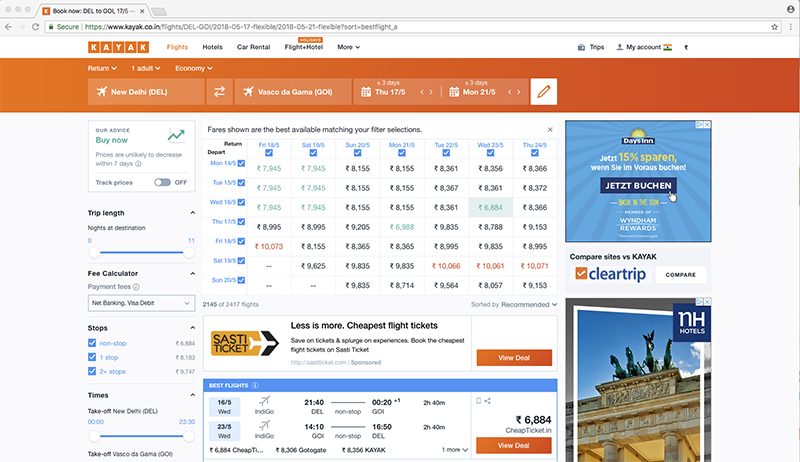Uncheck the 2+ stops filter
The image size is (800, 462).
point(92,371)
